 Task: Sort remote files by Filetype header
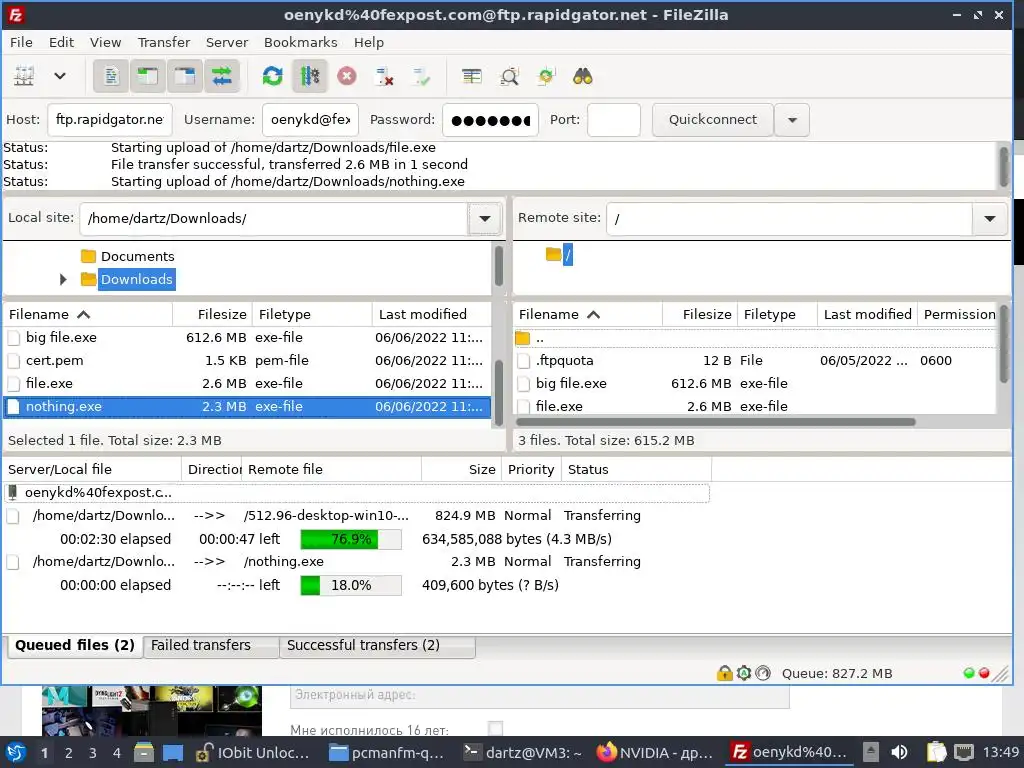pyautogui.click(x=777, y=314)
